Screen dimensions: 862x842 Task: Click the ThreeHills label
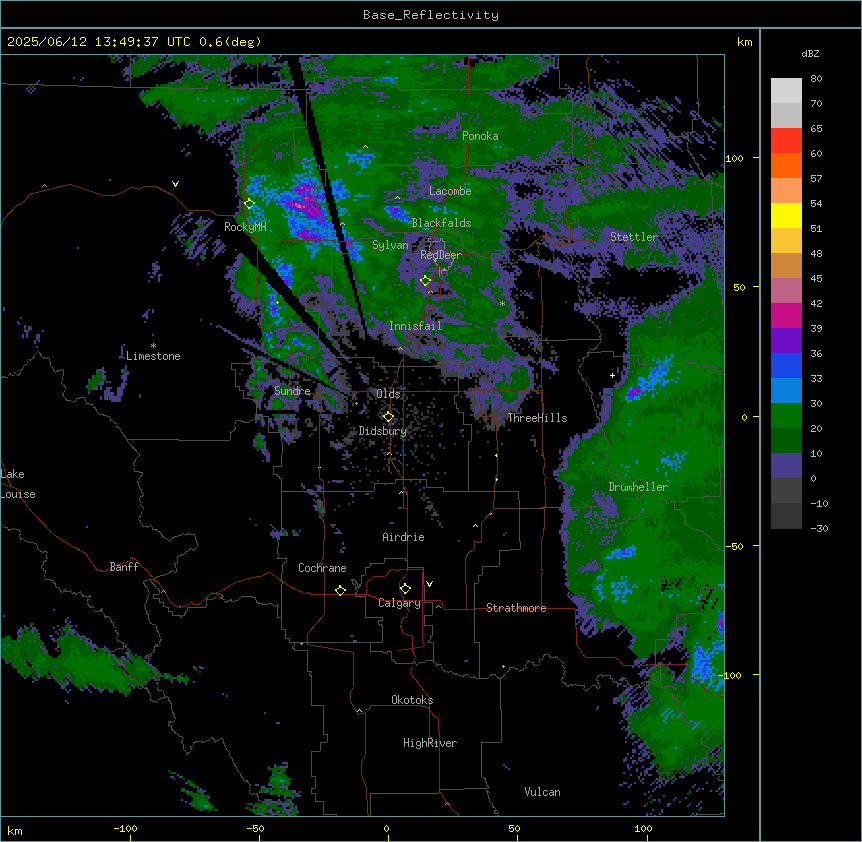[537, 418]
